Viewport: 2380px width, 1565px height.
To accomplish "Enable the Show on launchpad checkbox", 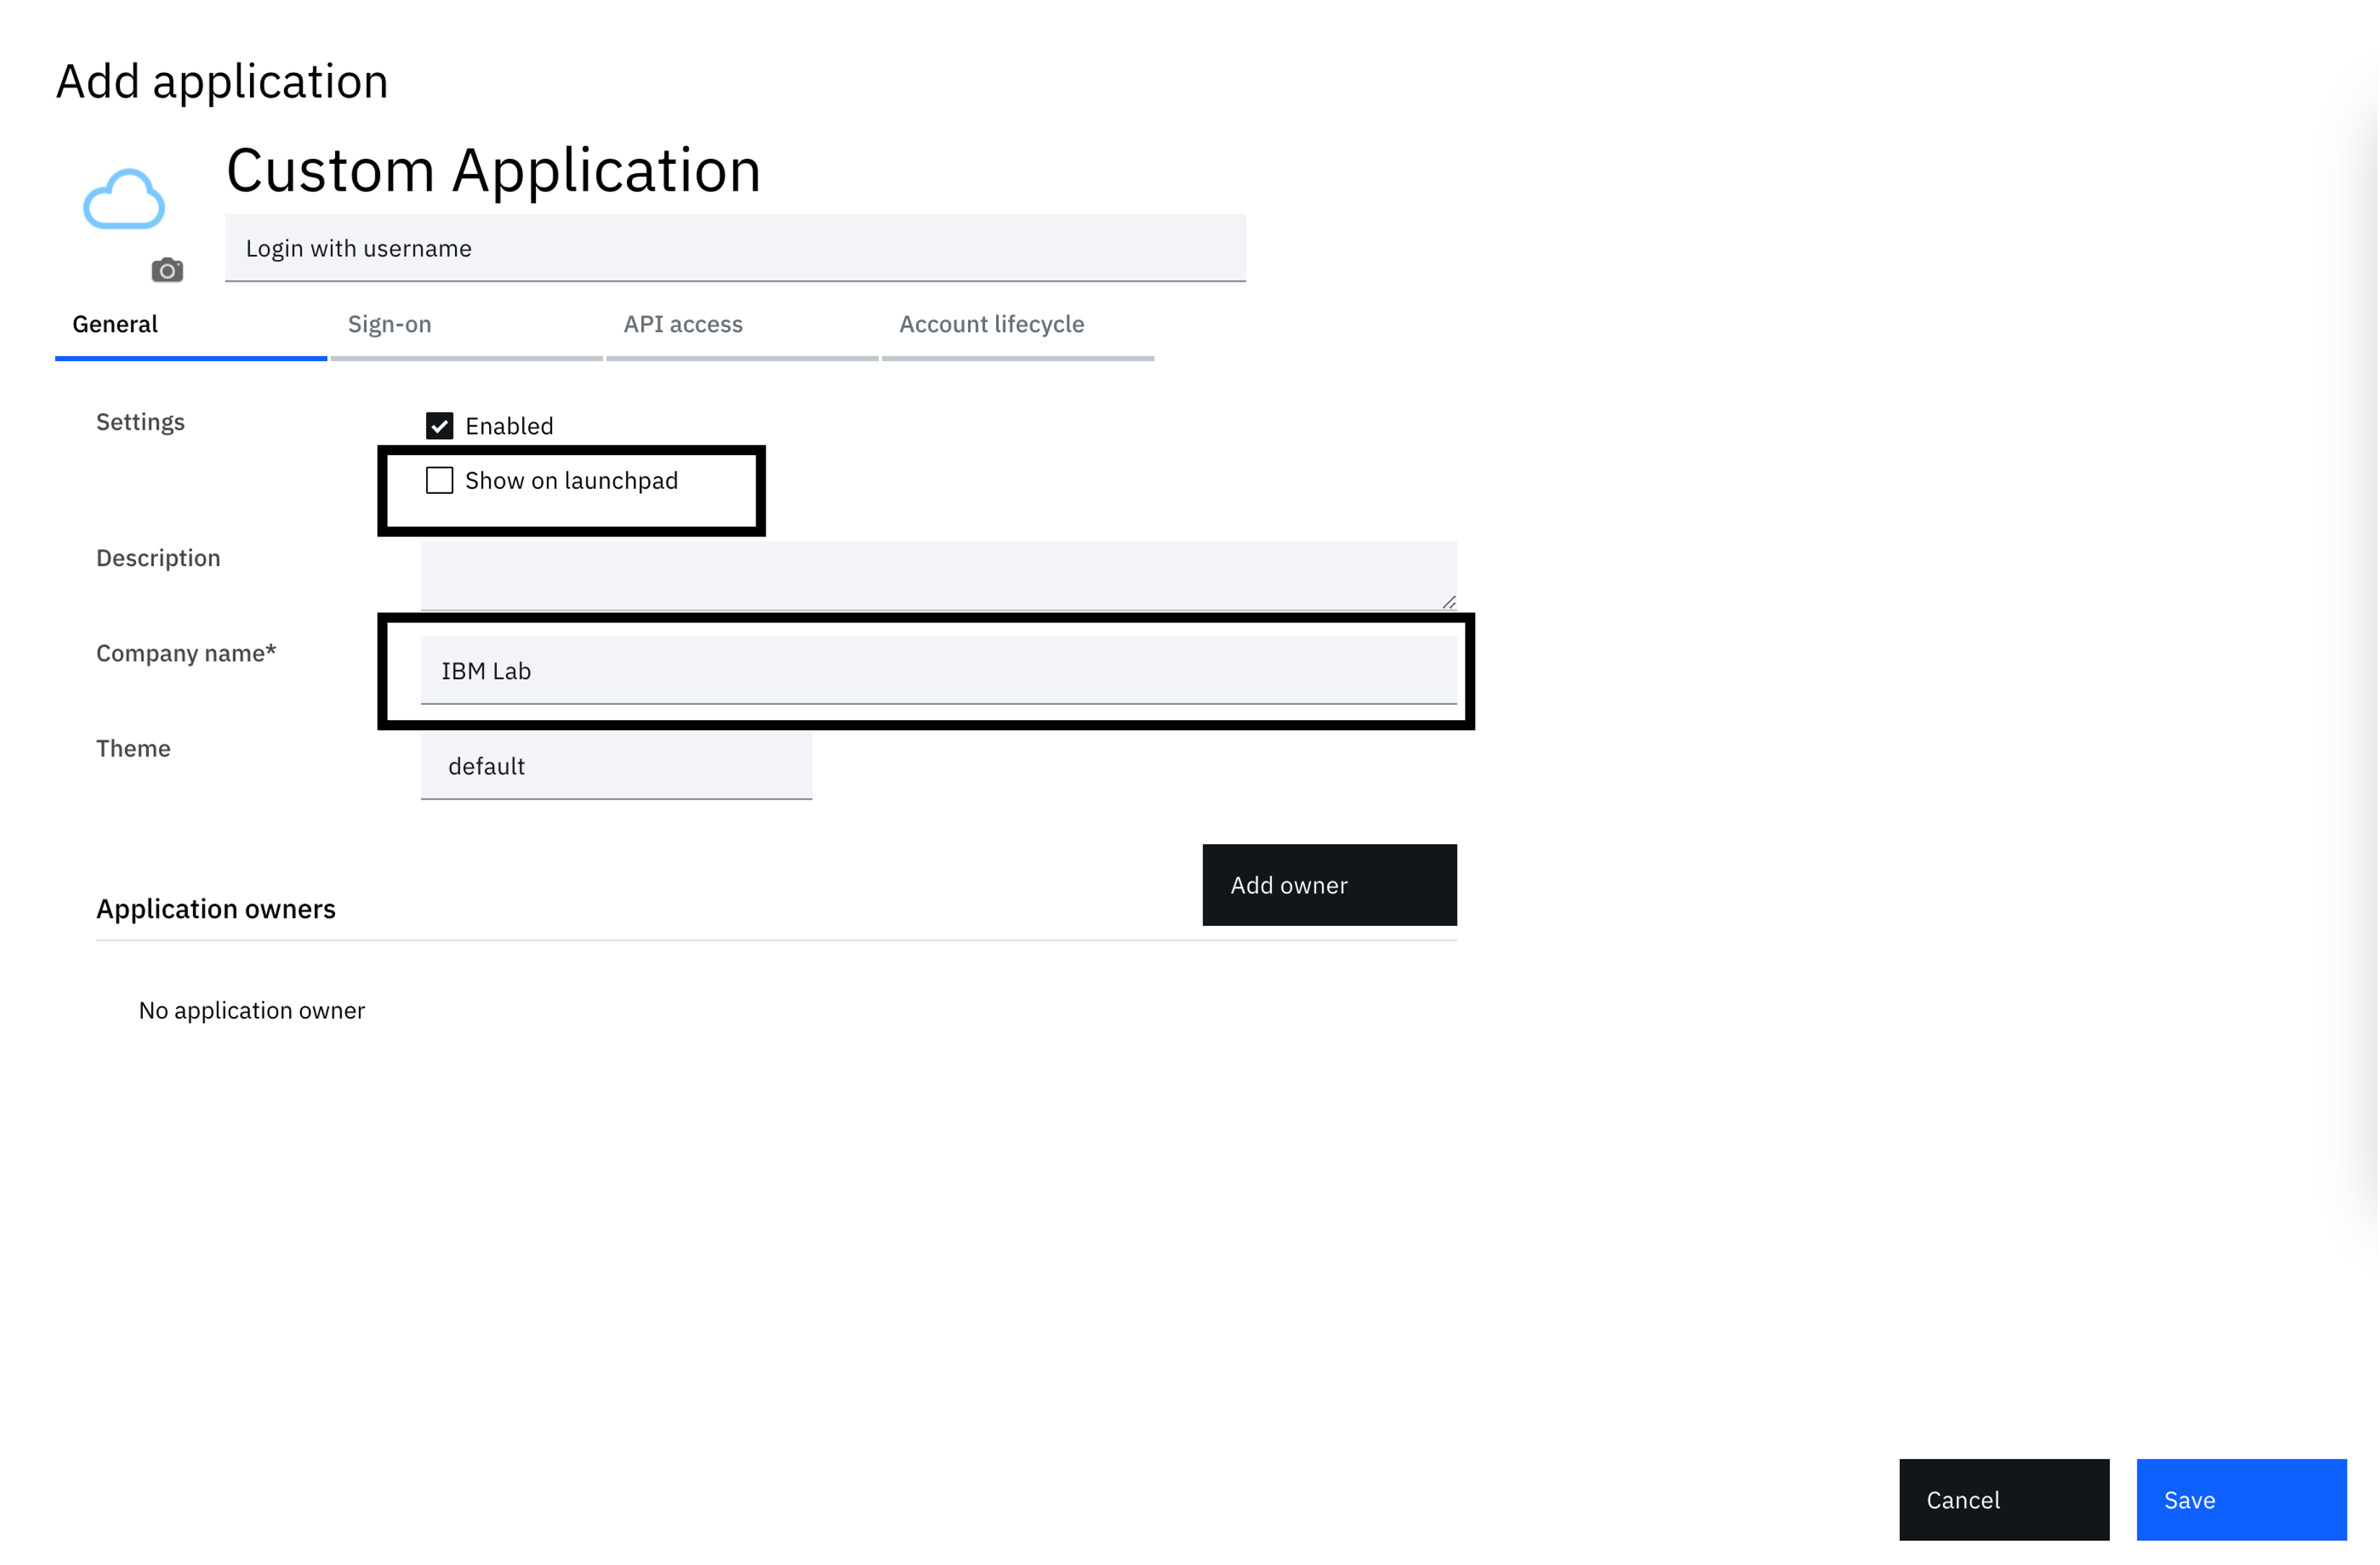I will click(440, 481).
